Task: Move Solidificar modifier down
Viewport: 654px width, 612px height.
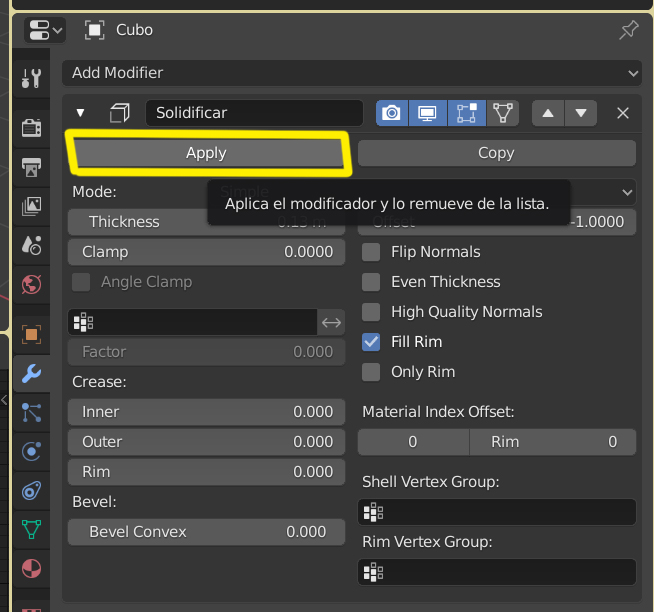Action: tap(581, 113)
